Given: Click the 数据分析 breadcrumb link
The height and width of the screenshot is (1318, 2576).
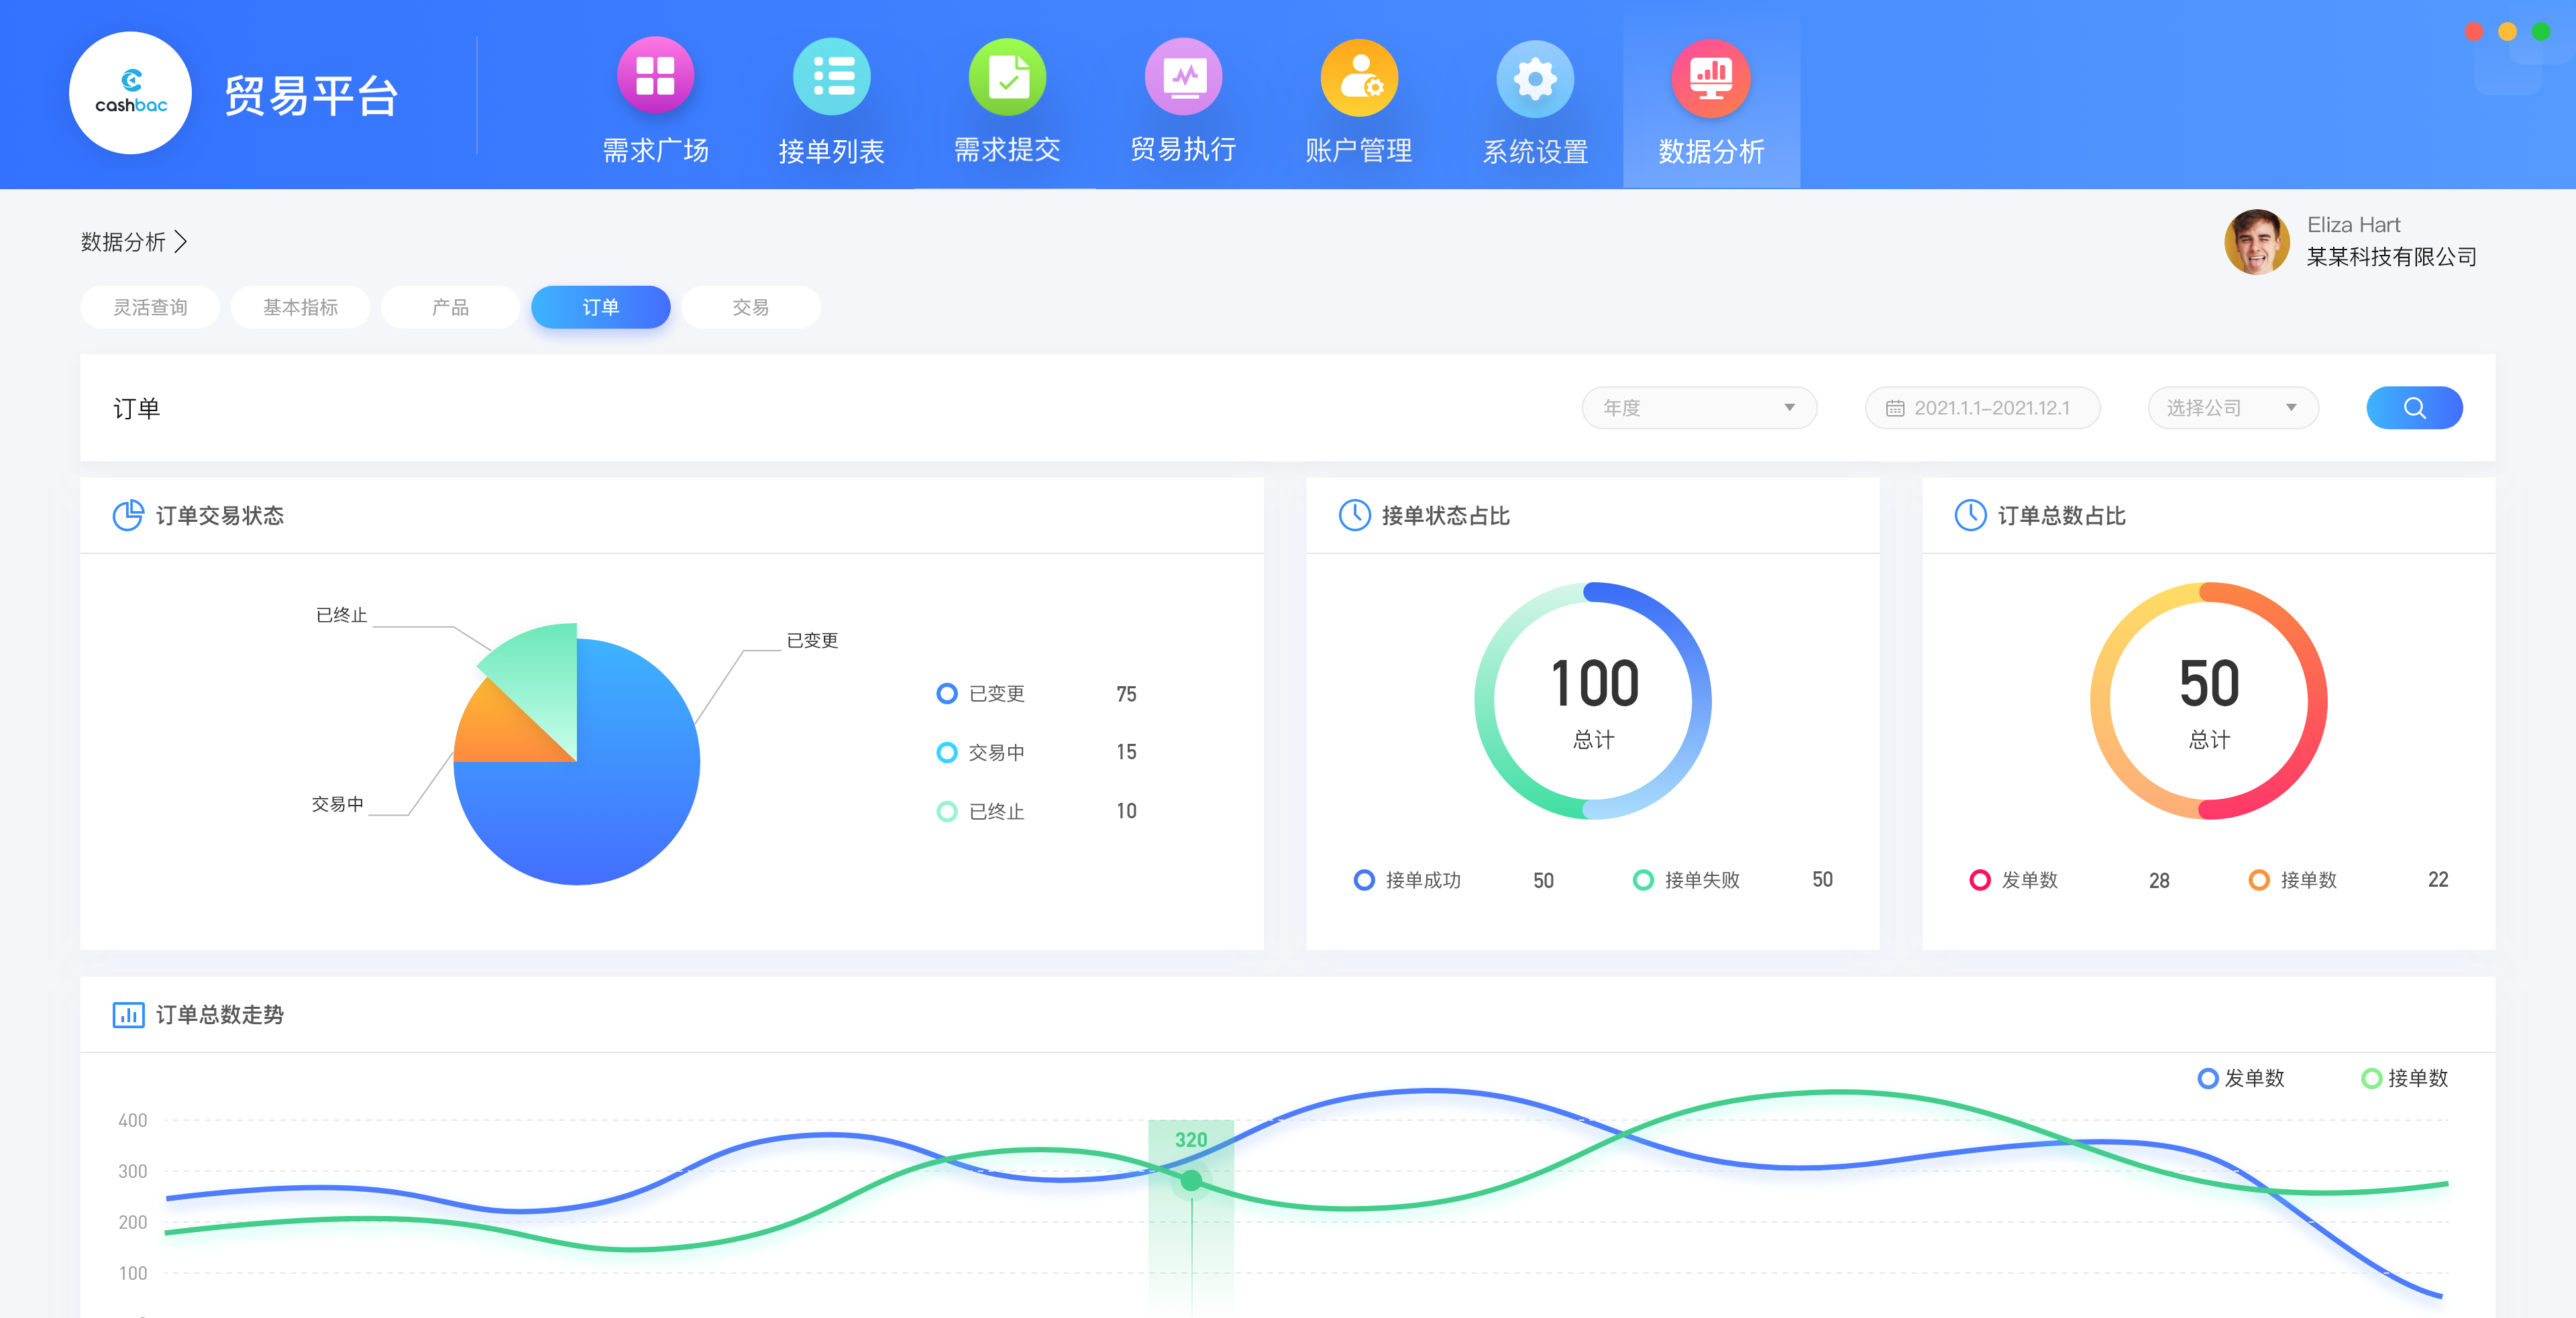Looking at the screenshot, I should pyautogui.click(x=123, y=242).
